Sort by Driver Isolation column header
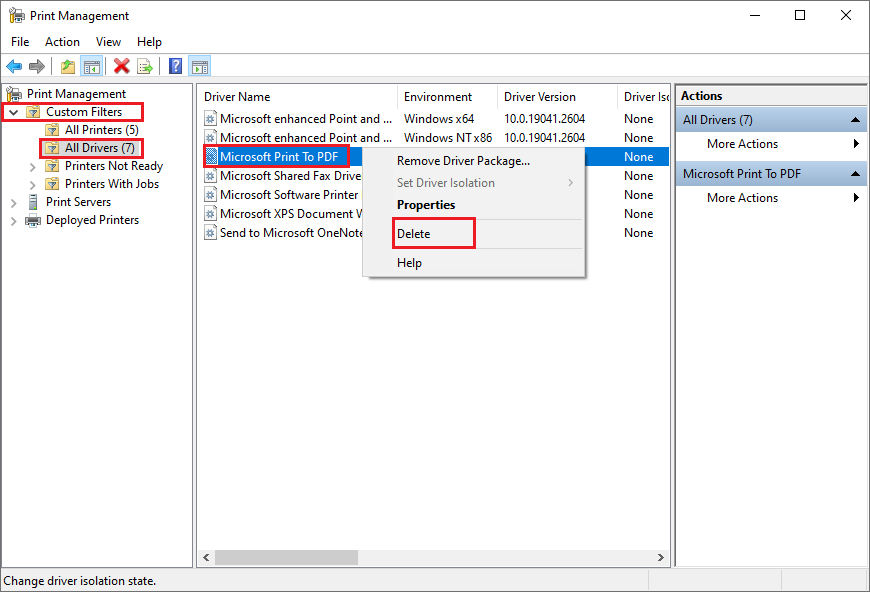Viewport: 870px width, 592px height. 644,97
